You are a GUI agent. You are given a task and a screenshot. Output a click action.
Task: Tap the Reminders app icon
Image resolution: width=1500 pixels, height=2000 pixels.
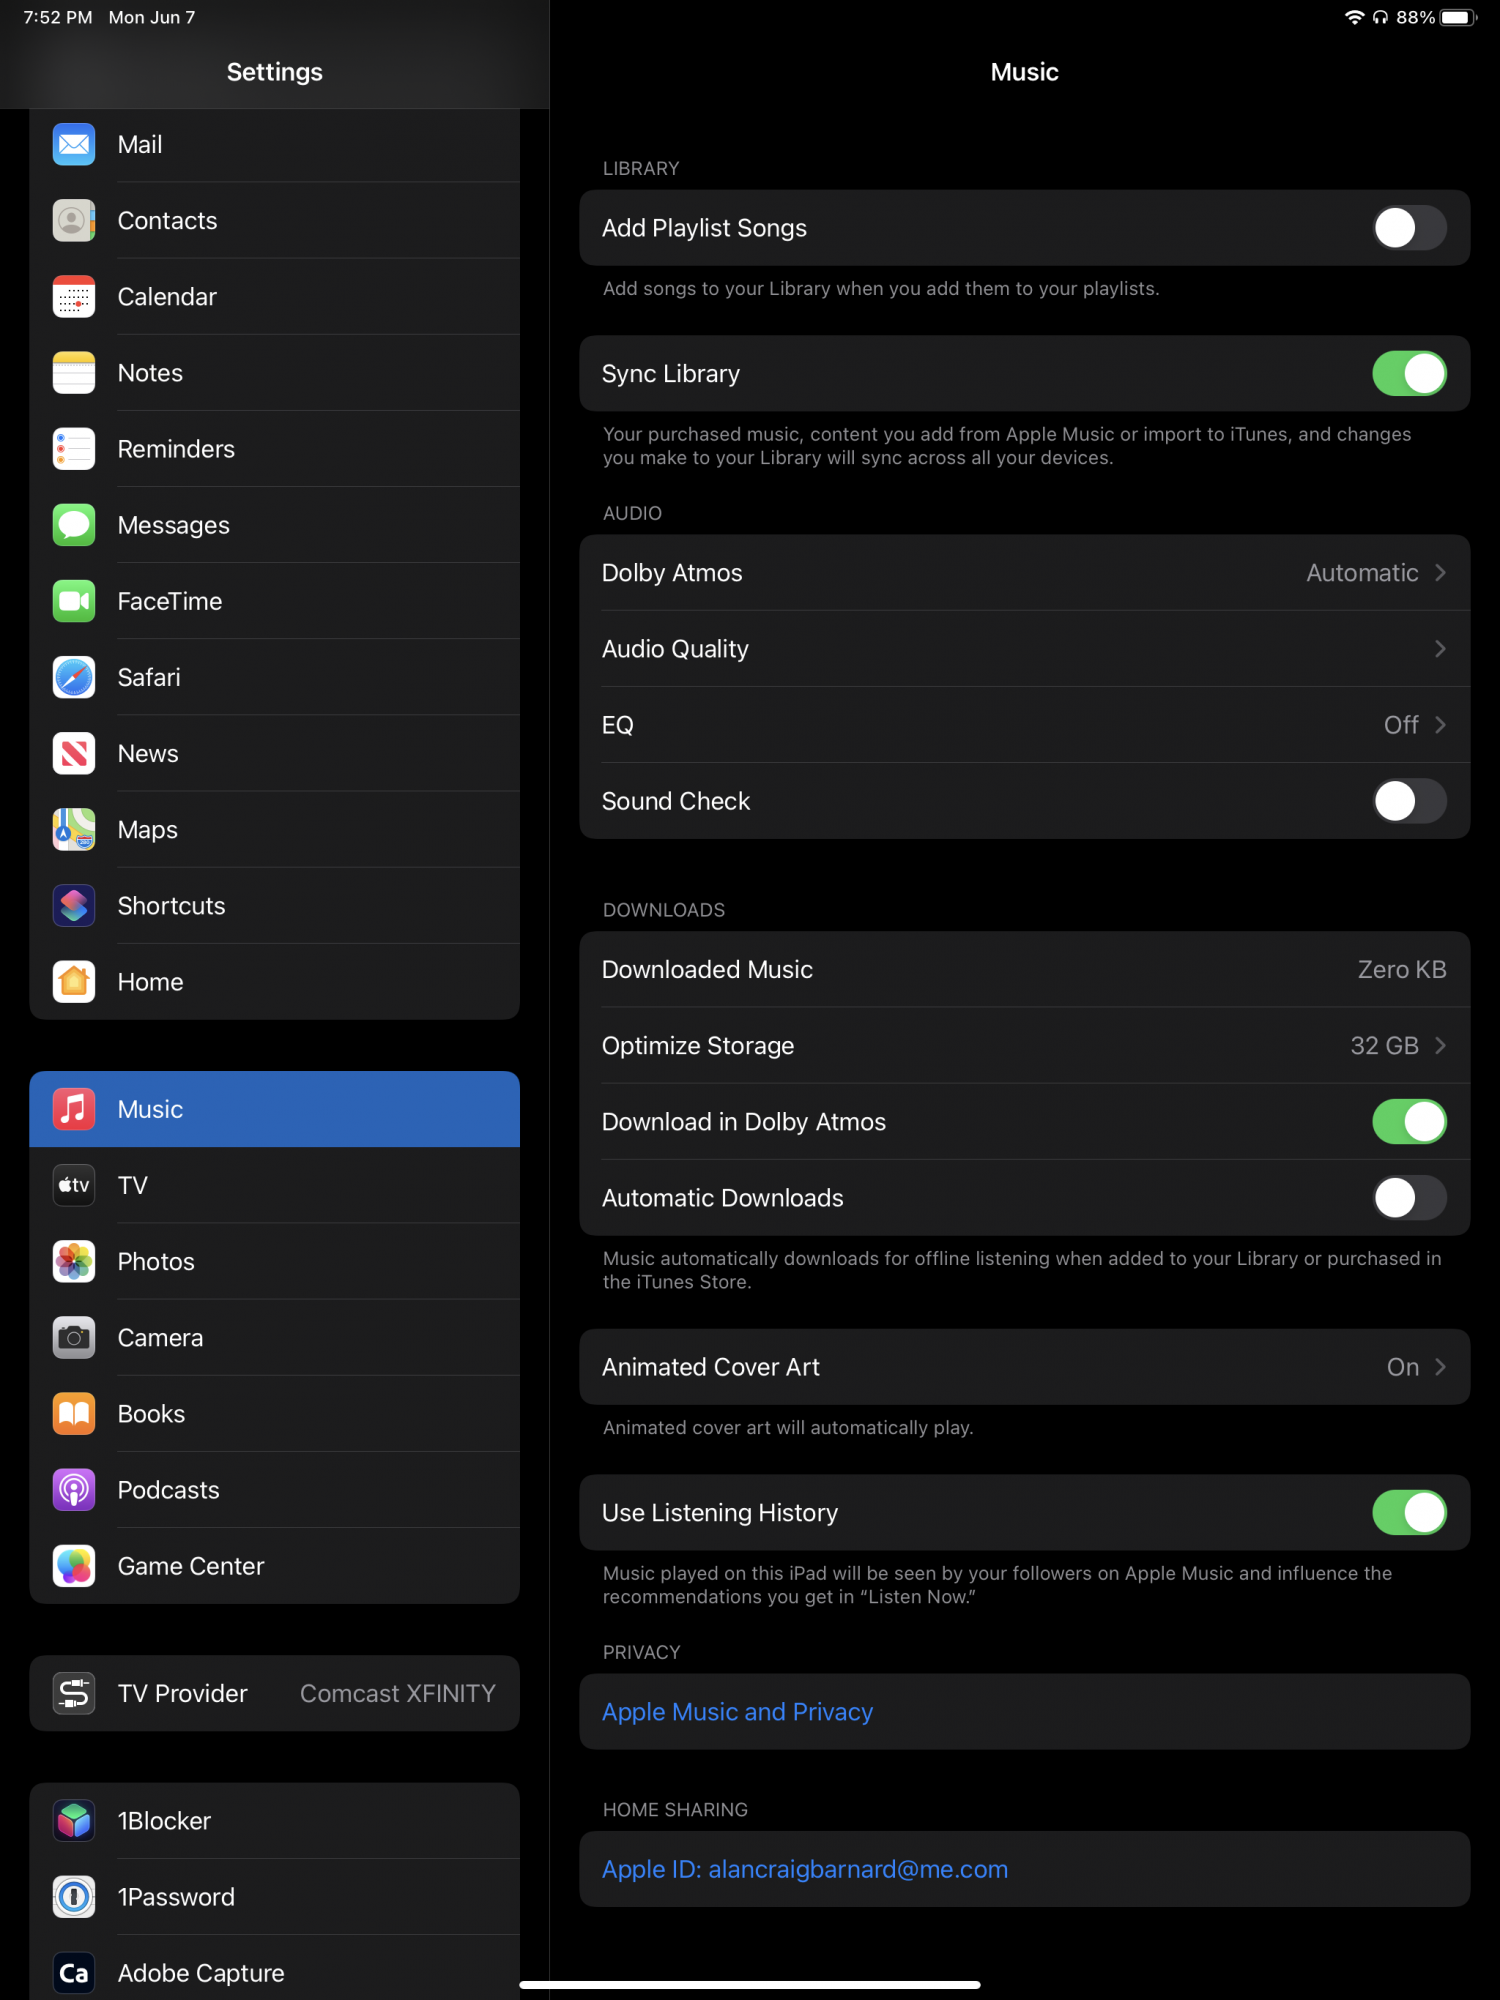tap(74, 449)
